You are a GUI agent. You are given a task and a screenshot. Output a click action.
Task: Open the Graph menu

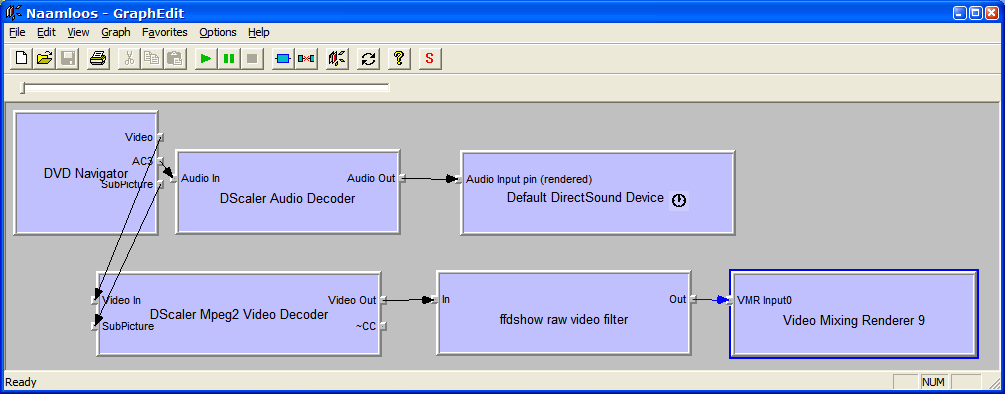[x=115, y=32]
